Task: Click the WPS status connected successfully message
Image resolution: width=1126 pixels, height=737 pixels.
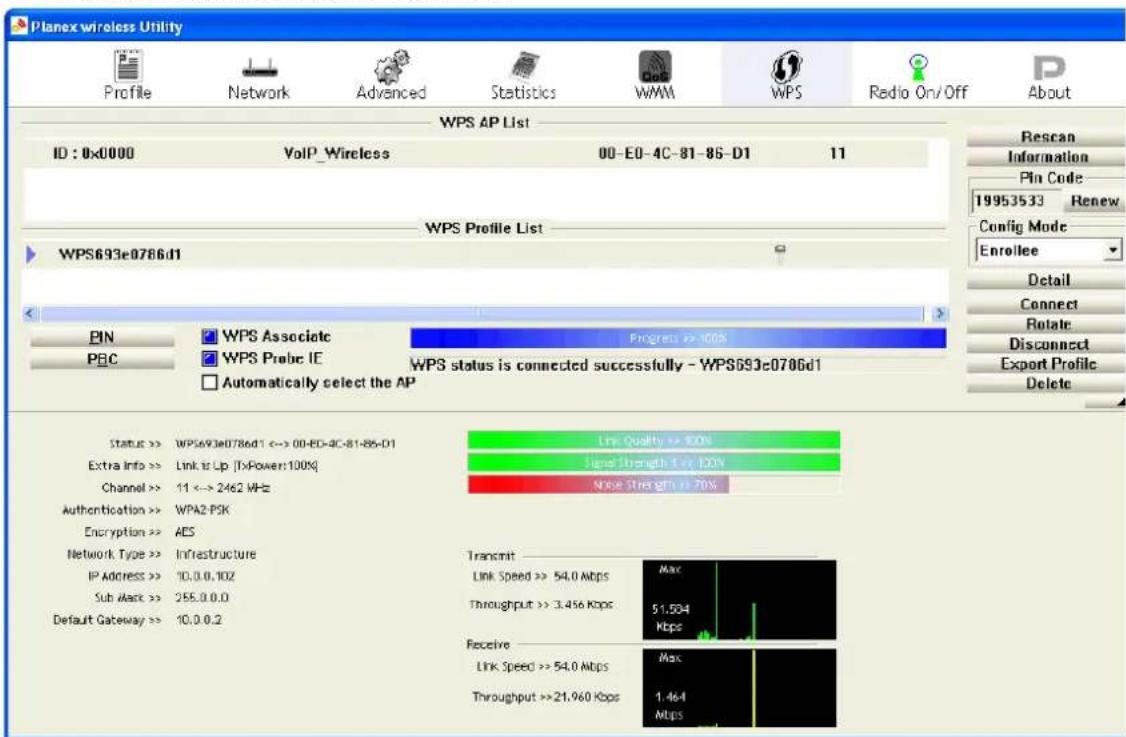Action: pyautogui.click(x=615, y=365)
